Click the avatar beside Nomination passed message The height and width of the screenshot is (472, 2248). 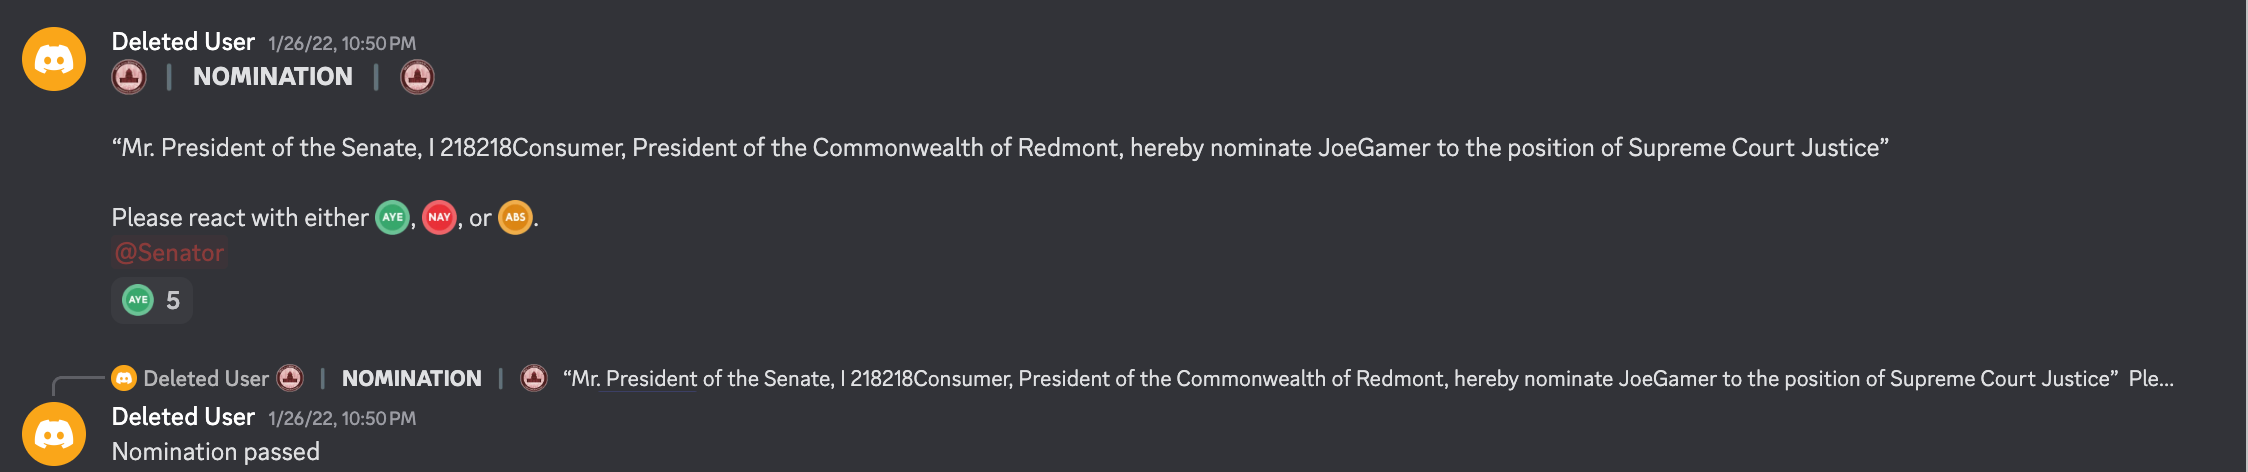tap(54, 434)
